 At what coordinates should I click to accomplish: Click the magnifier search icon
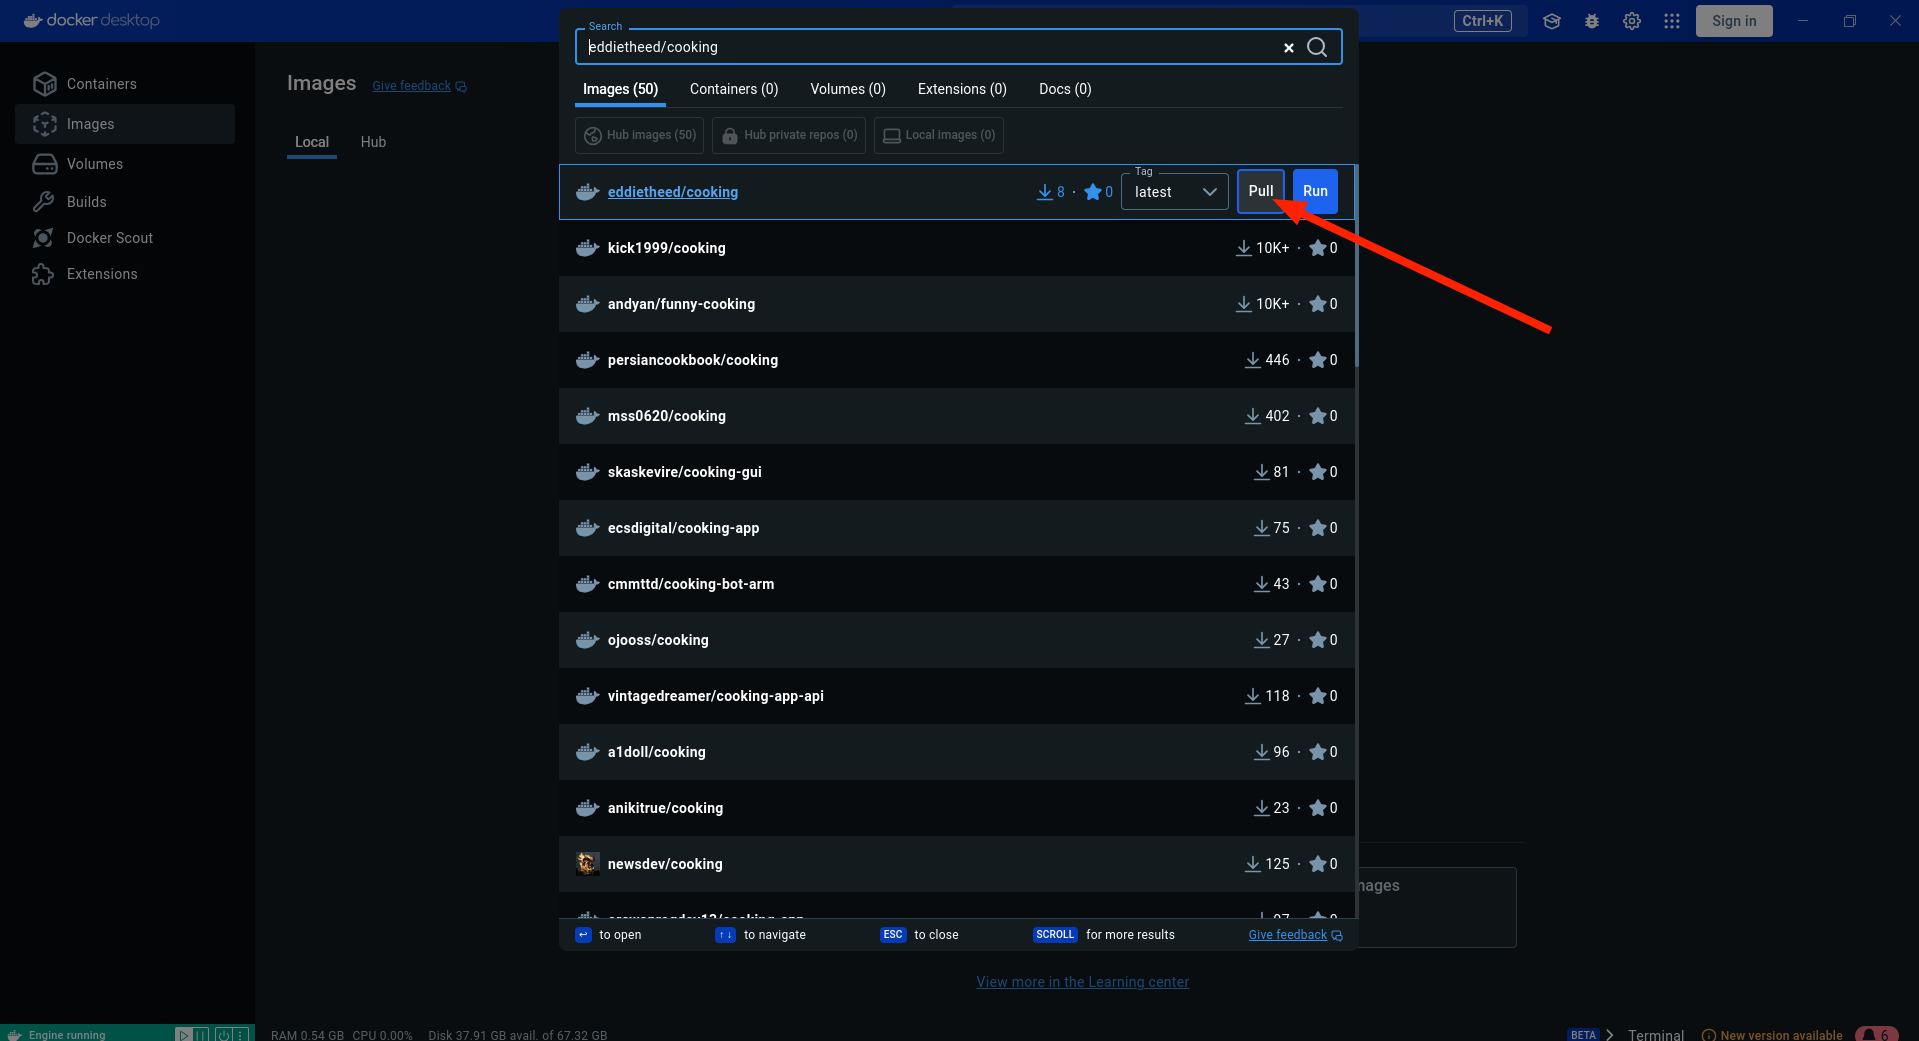1317,47
